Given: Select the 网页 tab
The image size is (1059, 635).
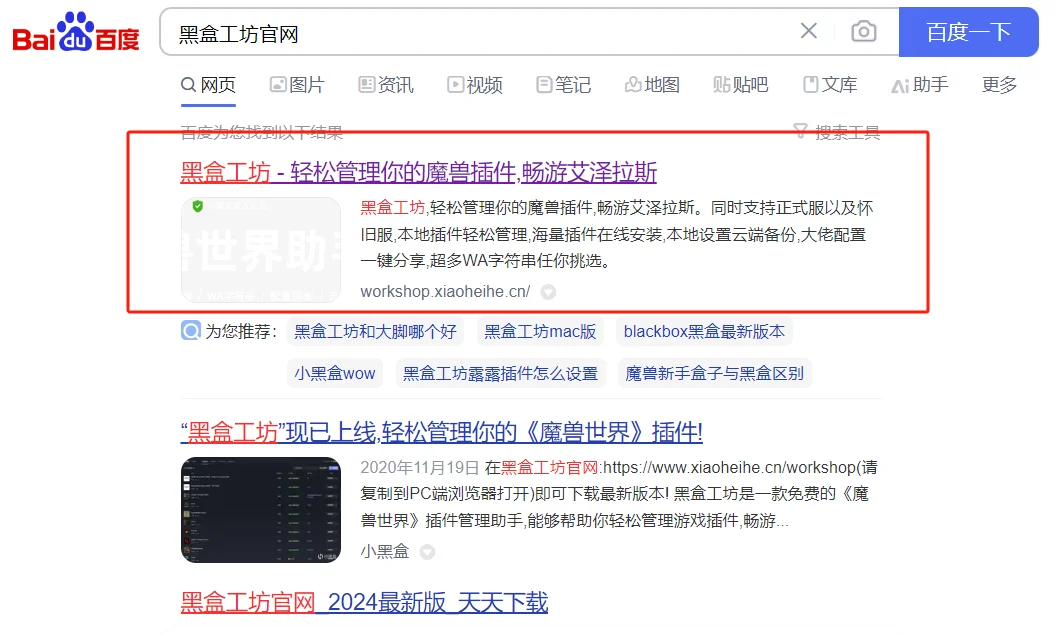Looking at the screenshot, I should 208,85.
